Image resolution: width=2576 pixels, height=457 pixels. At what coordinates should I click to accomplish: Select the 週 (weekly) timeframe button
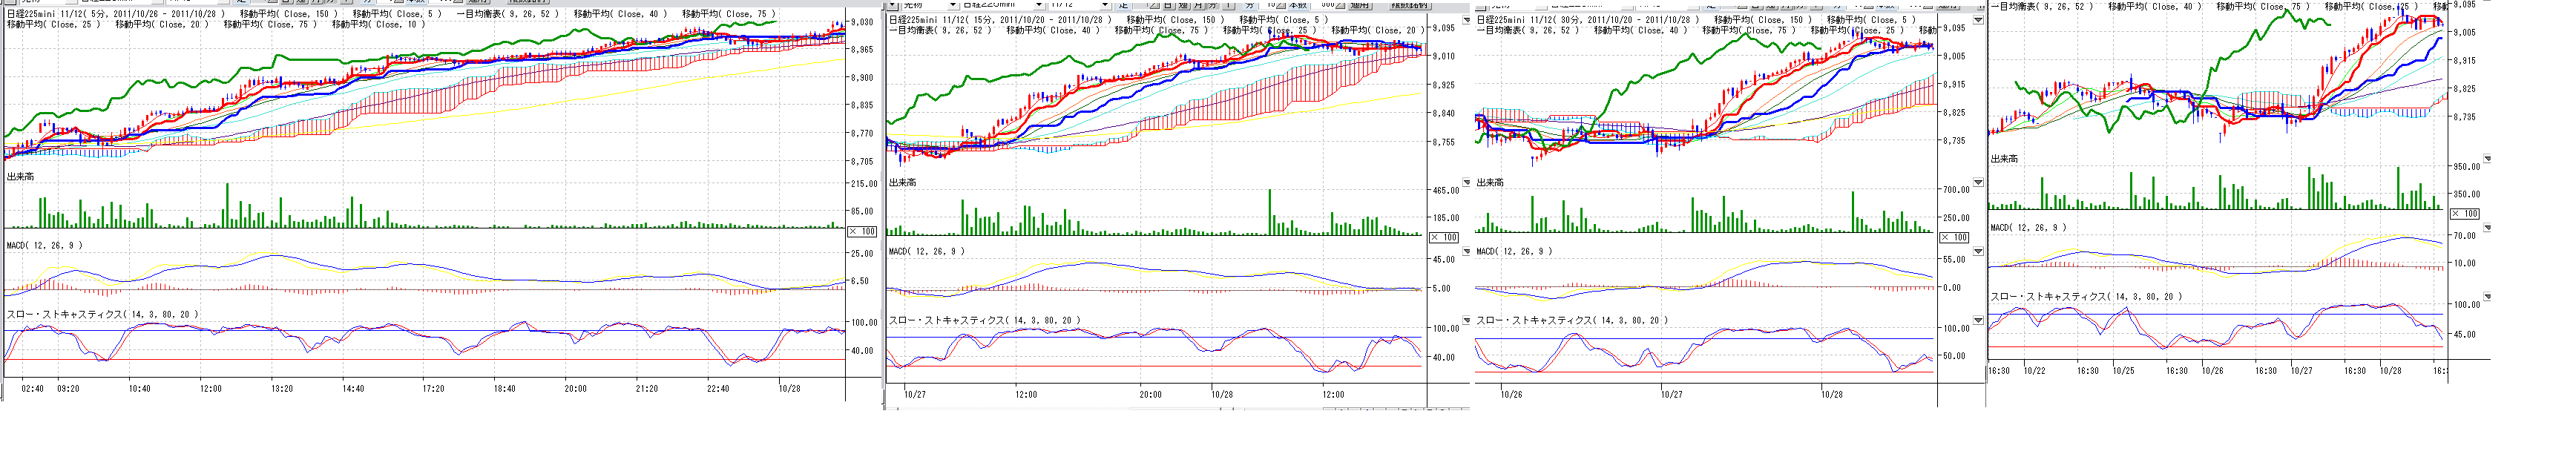tap(1183, 5)
